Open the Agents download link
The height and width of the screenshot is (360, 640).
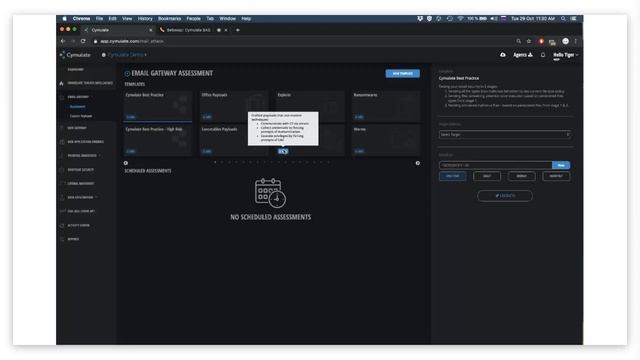tap(523, 55)
